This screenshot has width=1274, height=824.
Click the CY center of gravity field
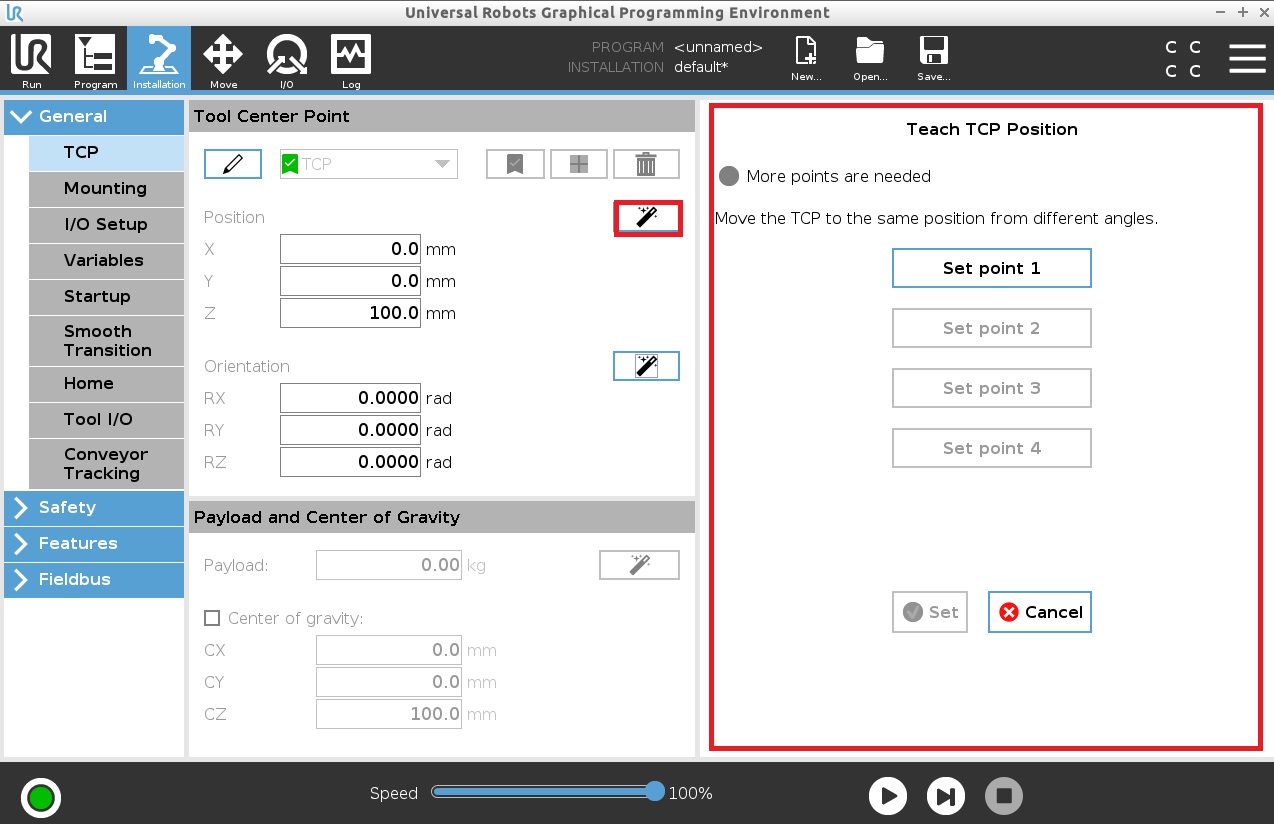pos(389,682)
